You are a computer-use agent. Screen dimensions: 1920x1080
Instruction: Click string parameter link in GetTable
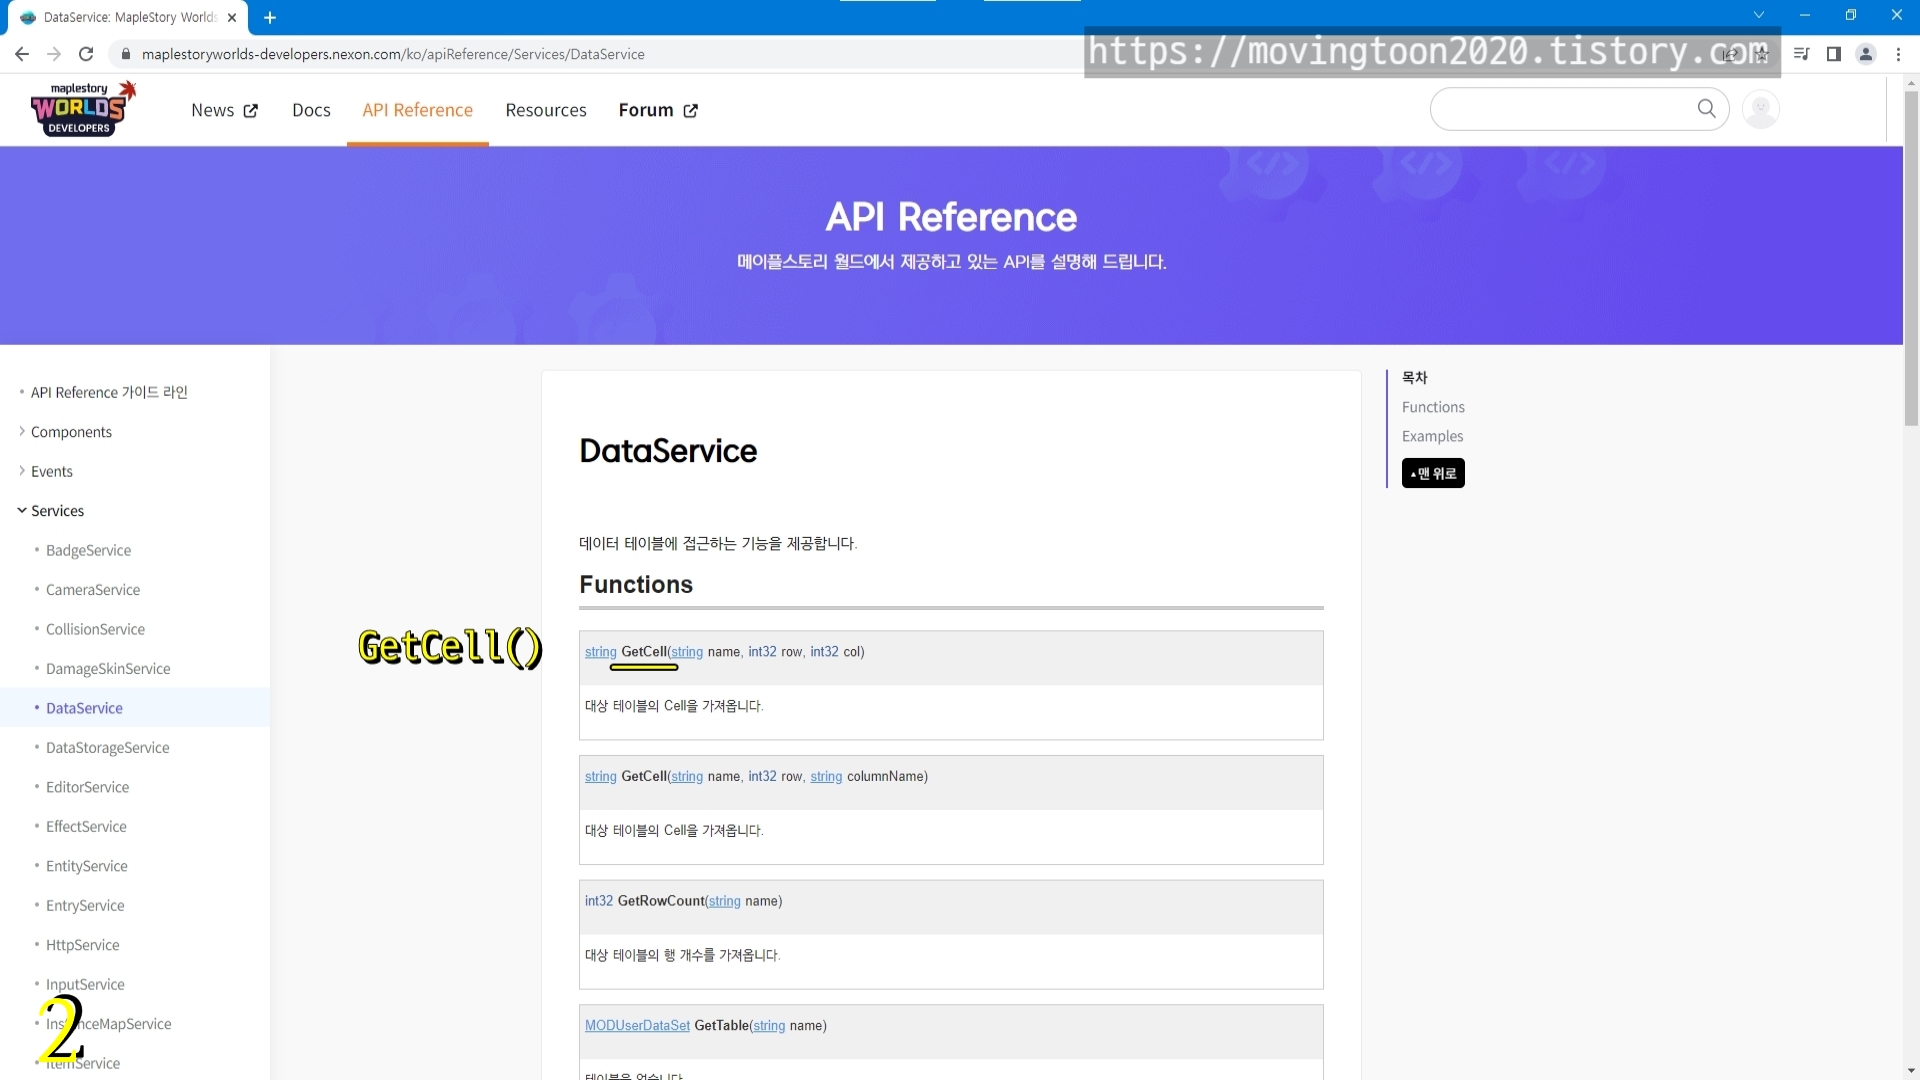click(x=769, y=1026)
